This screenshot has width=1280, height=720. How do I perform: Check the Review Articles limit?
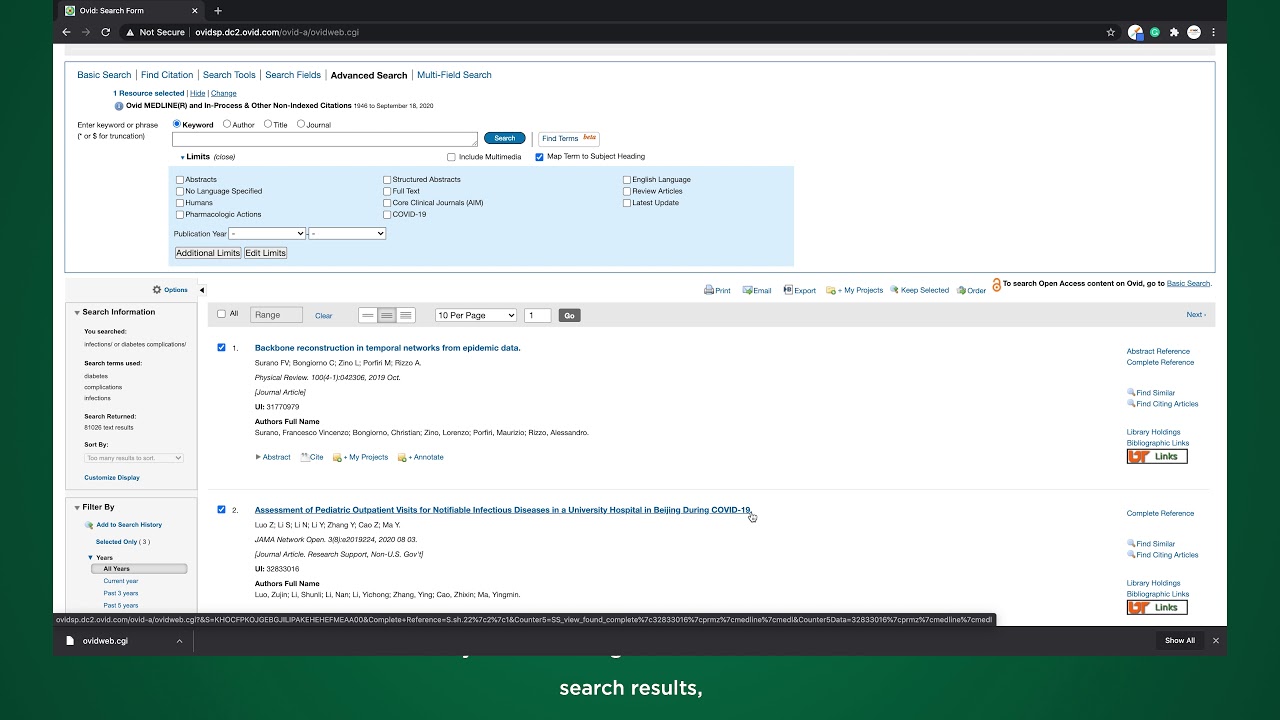pyautogui.click(x=627, y=191)
